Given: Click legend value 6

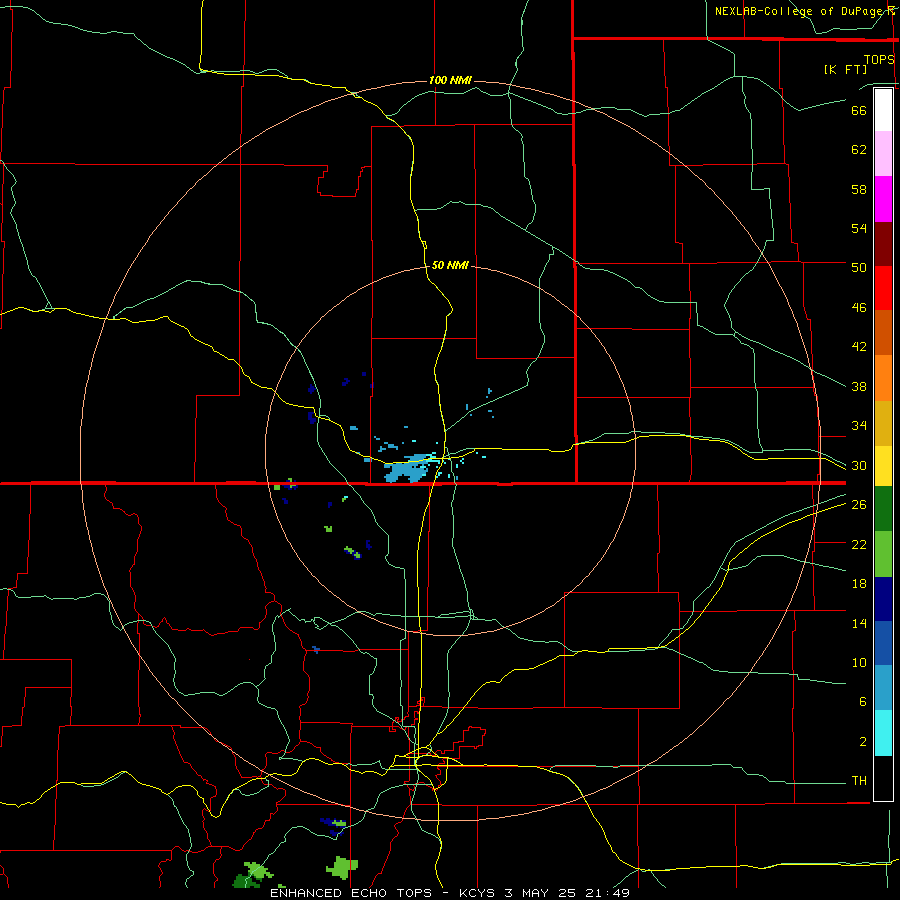Looking at the screenshot, I should coord(863,702).
